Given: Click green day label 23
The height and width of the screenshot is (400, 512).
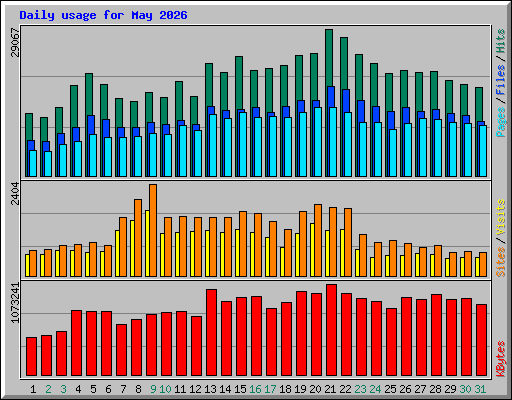Looking at the screenshot, I should point(360,389).
